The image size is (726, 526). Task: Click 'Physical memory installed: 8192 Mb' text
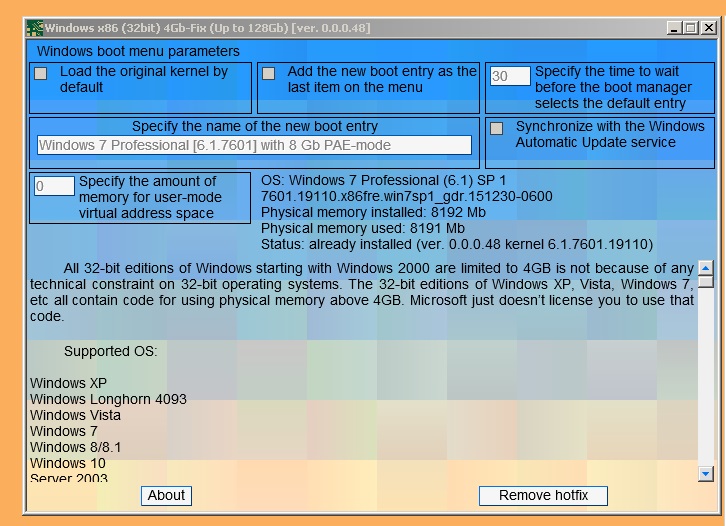(373, 213)
